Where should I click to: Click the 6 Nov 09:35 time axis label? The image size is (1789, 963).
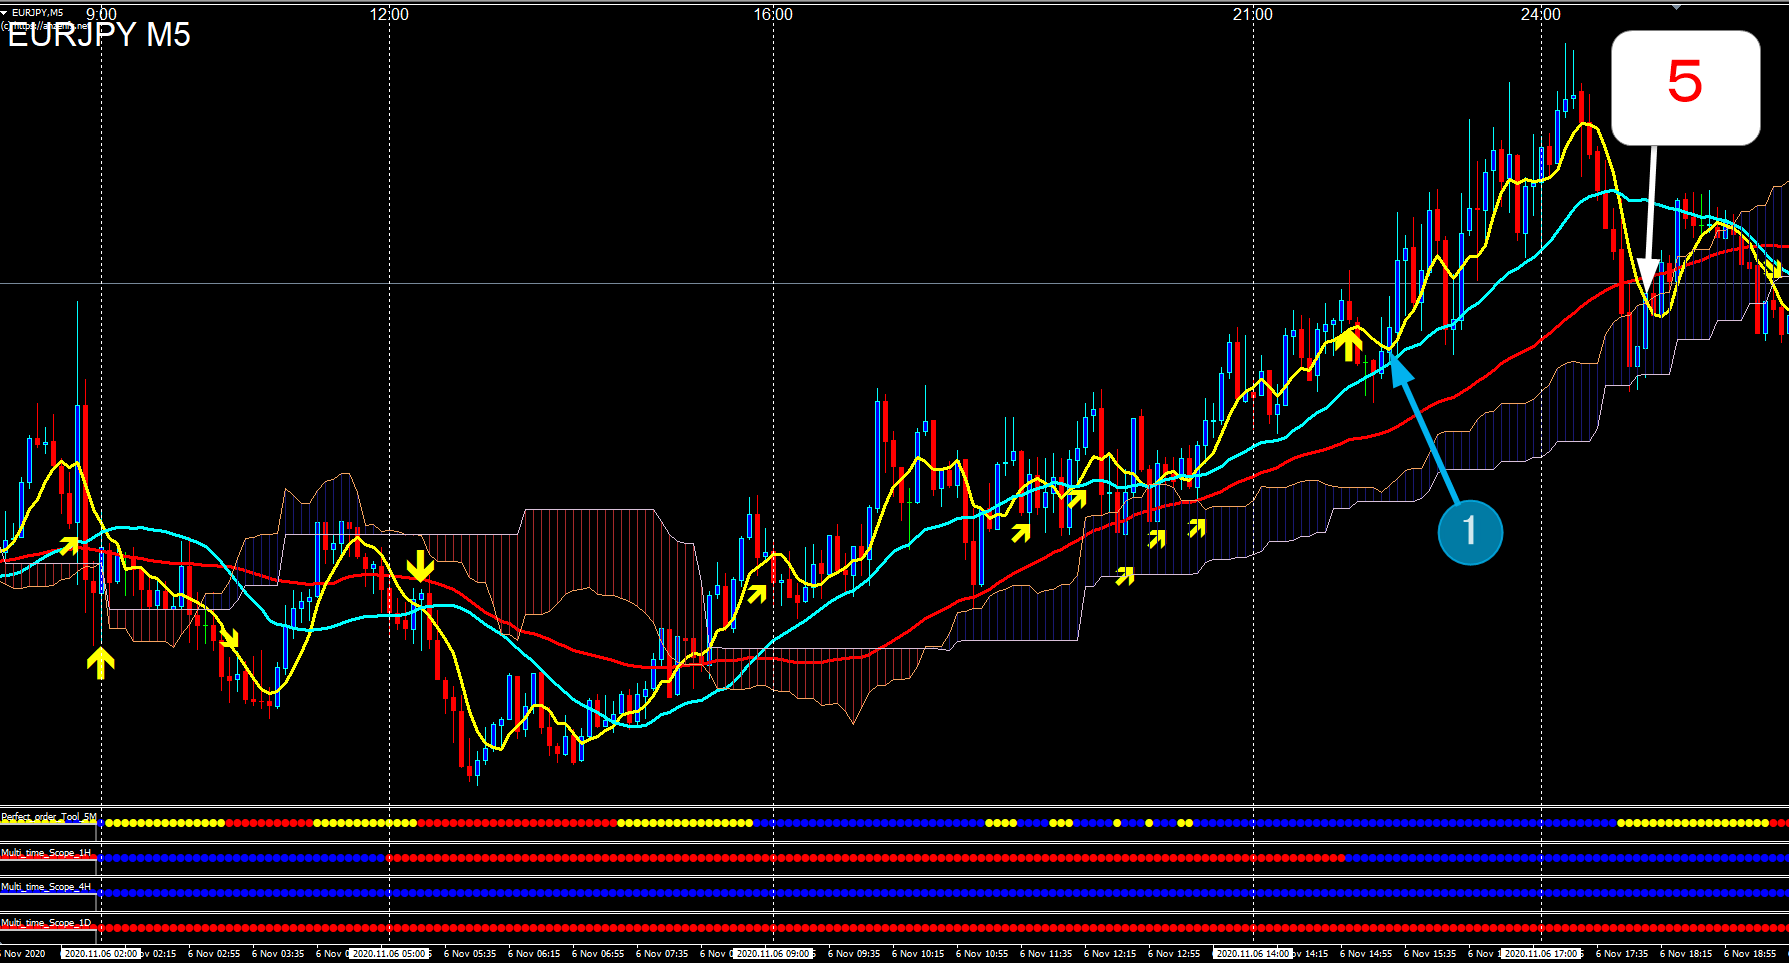point(854,954)
